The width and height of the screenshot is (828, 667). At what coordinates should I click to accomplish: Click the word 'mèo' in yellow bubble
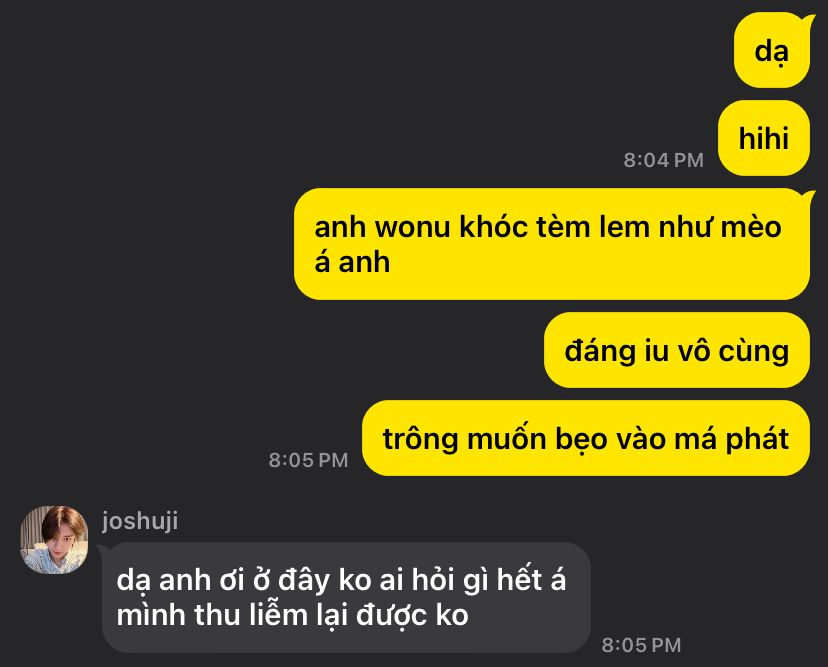click(751, 227)
